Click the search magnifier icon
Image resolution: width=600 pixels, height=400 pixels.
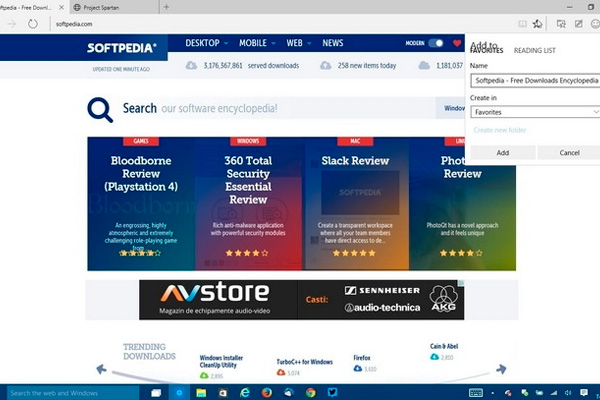click(100, 109)
